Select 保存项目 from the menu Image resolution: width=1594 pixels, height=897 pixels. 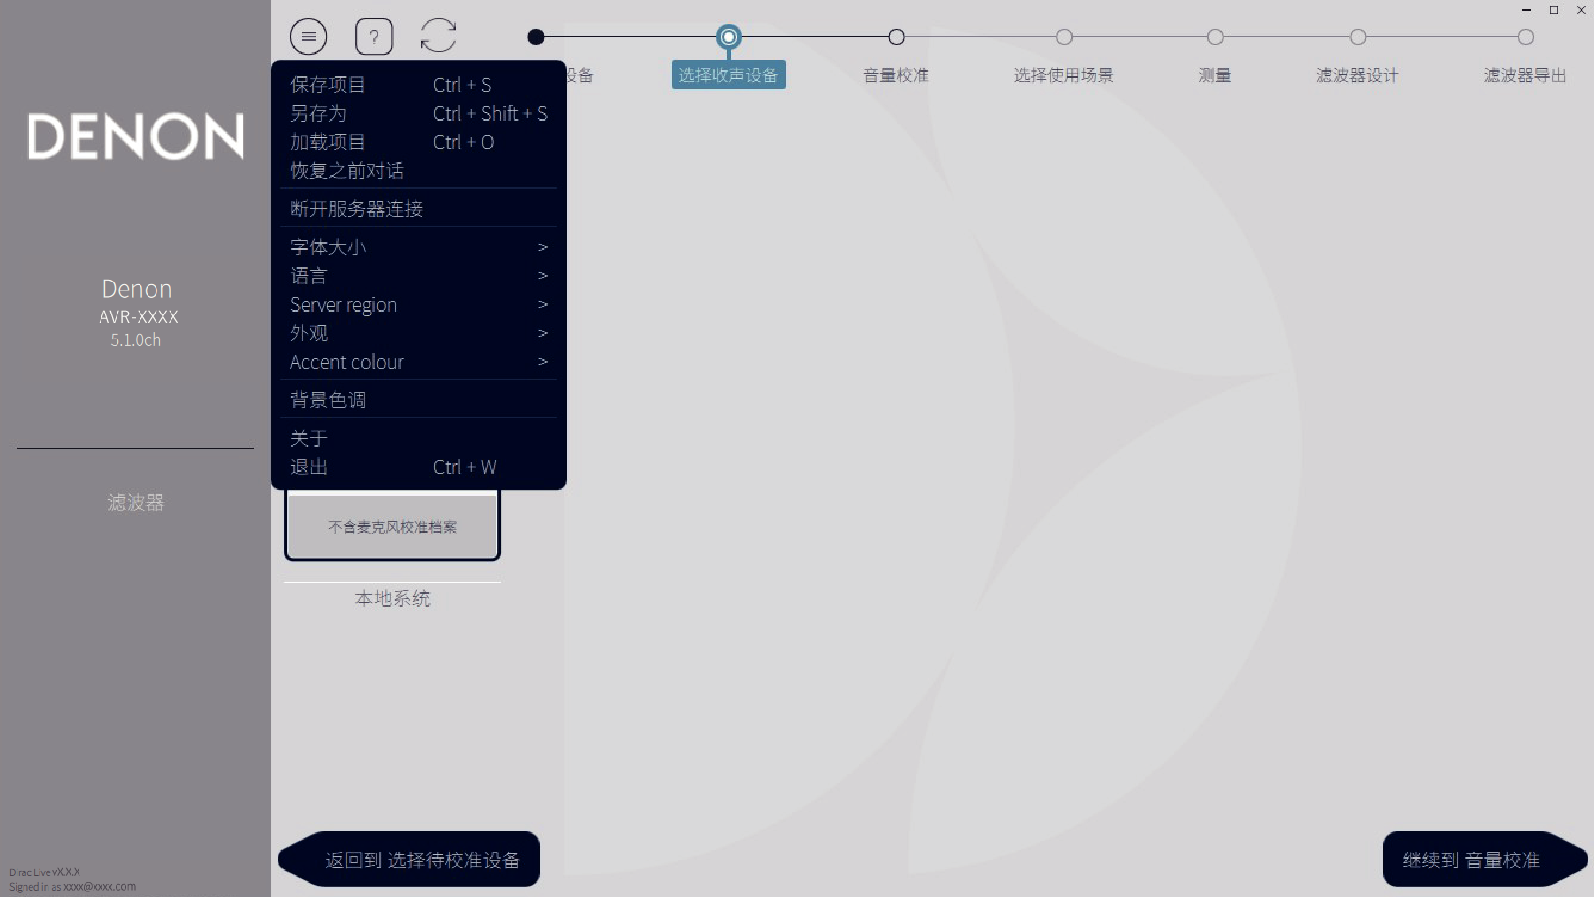[x=328, y=85]
